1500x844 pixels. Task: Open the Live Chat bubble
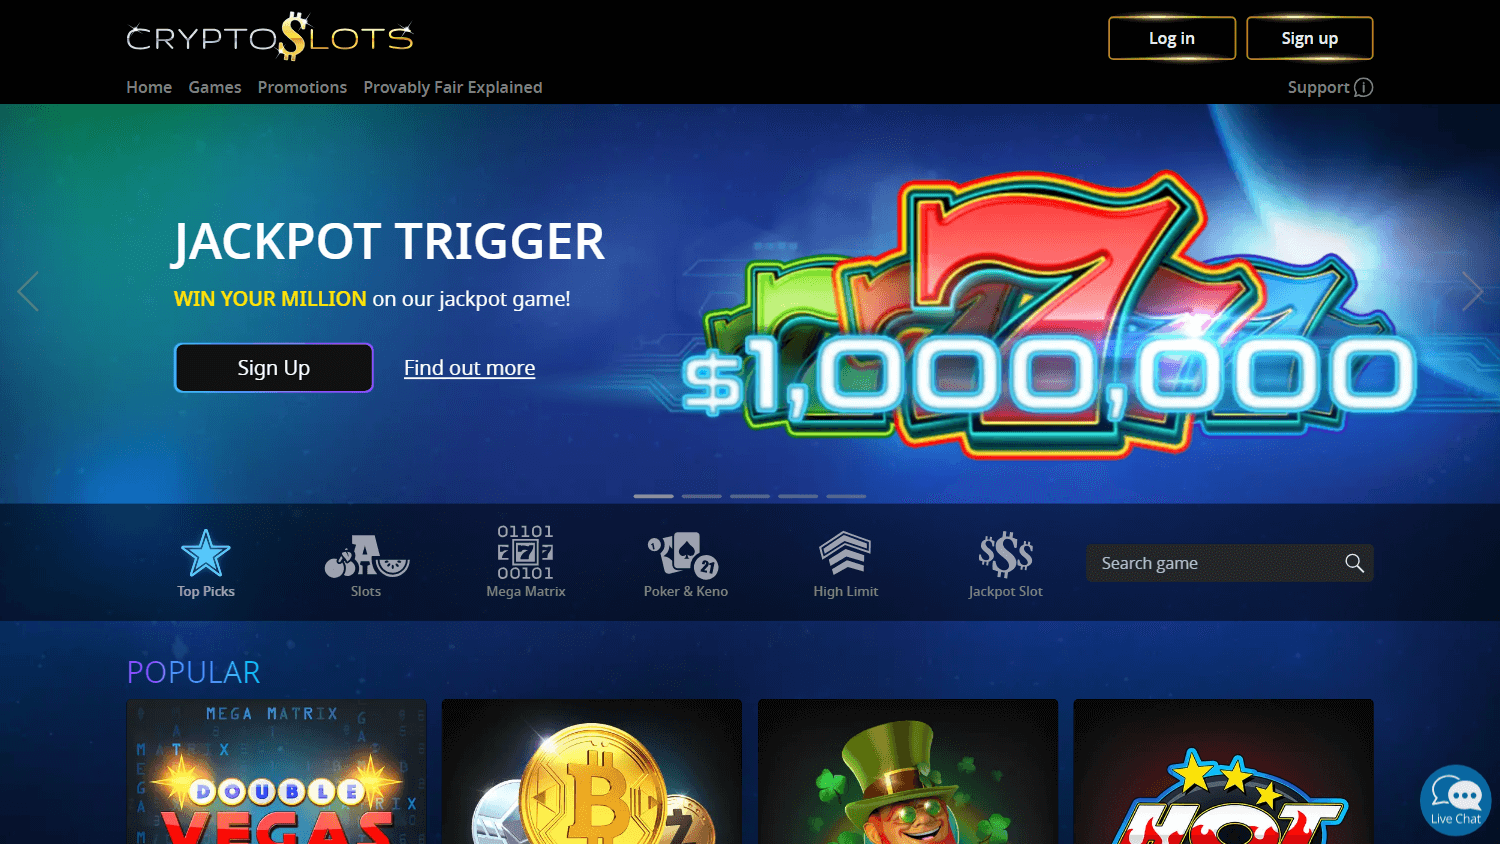pos(1456,800)
